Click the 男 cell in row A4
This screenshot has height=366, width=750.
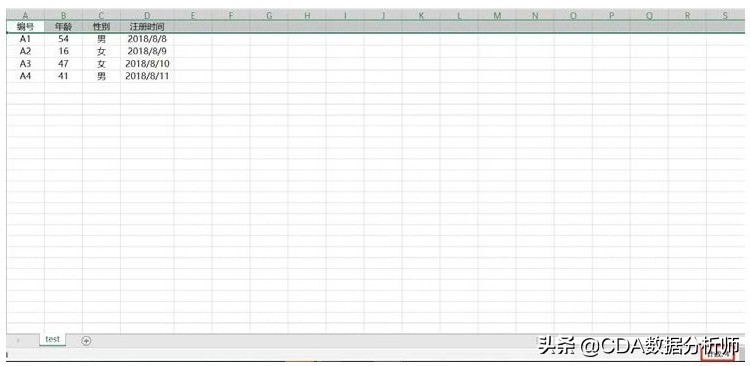(x=101, y=76)
